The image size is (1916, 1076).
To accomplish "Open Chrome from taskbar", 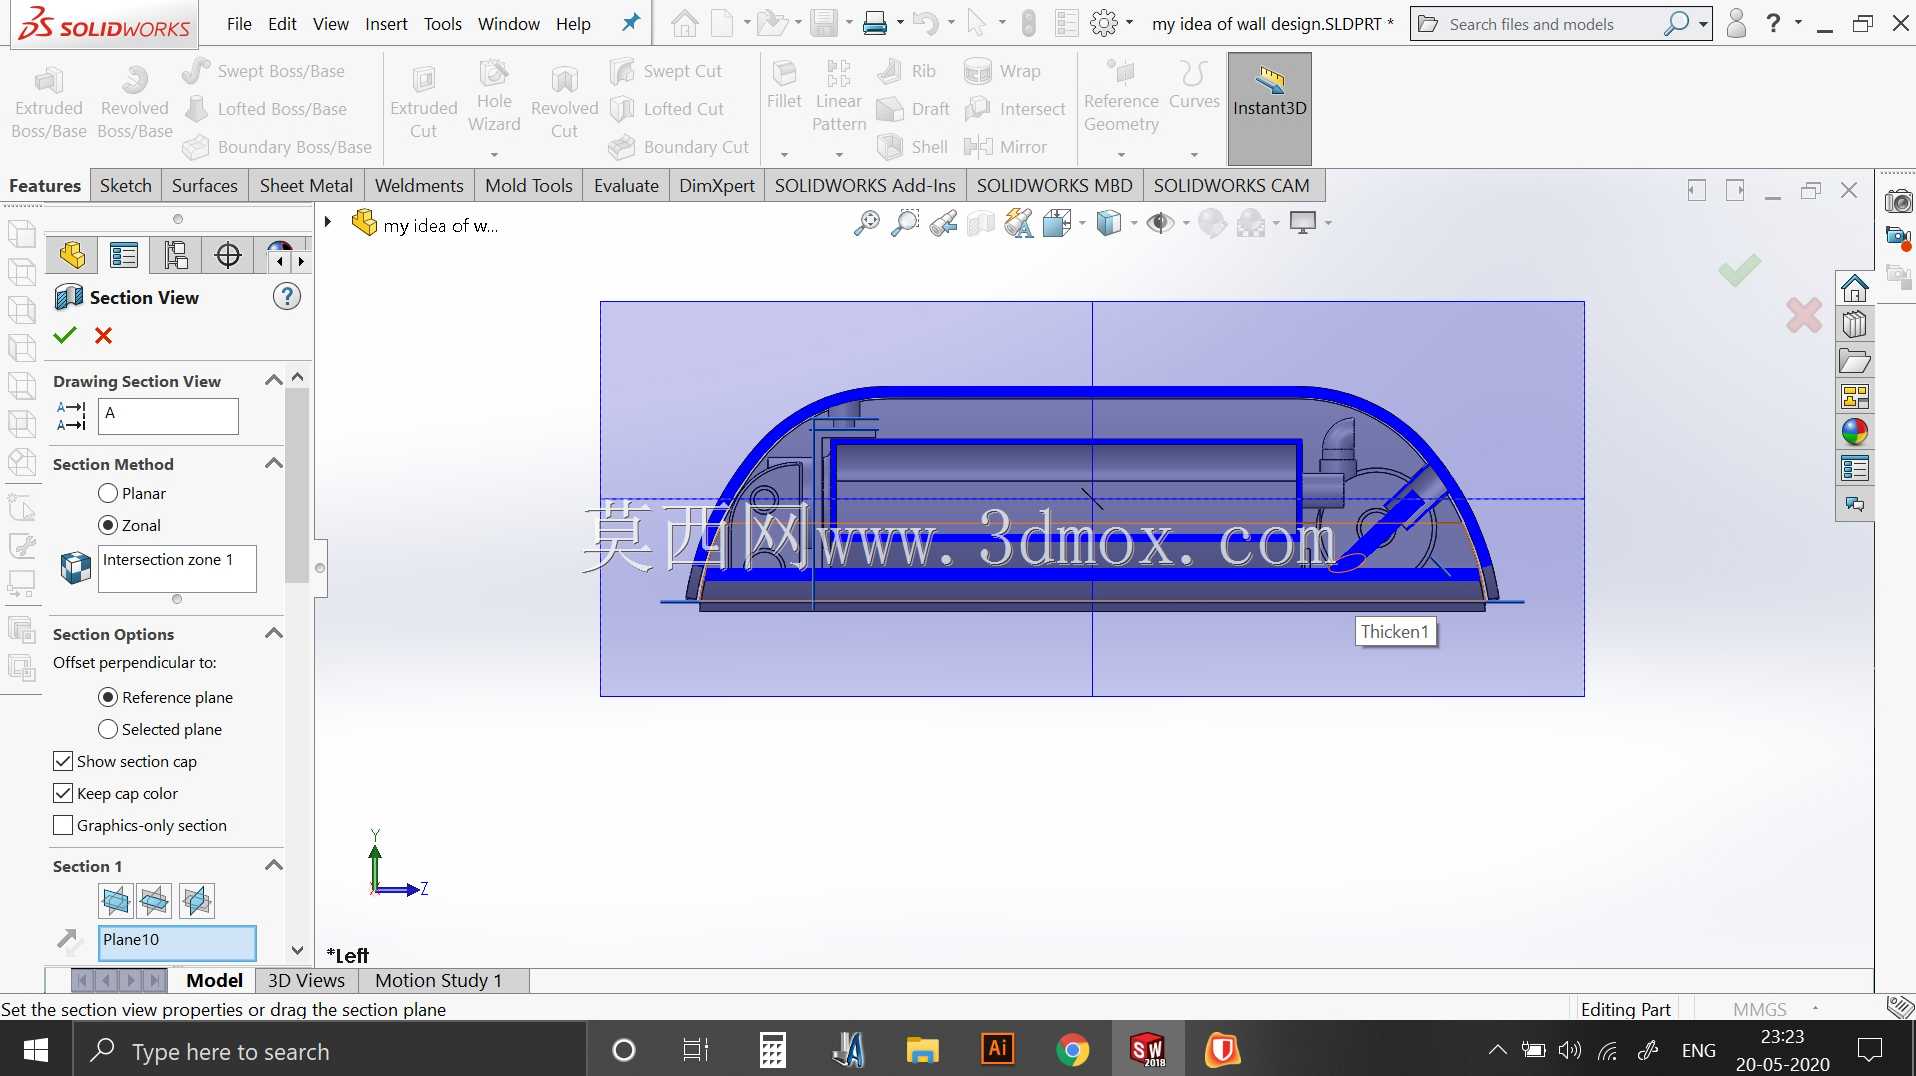I will pyautogui.click(x=1072, y=1050).
